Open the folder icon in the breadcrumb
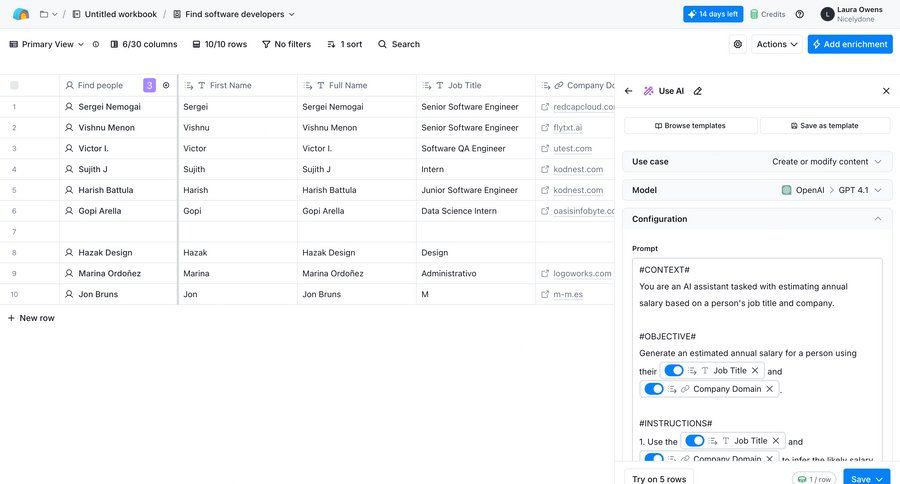This screenshot has height=484, width=900. pyautogui.click(x=44, y=14)
